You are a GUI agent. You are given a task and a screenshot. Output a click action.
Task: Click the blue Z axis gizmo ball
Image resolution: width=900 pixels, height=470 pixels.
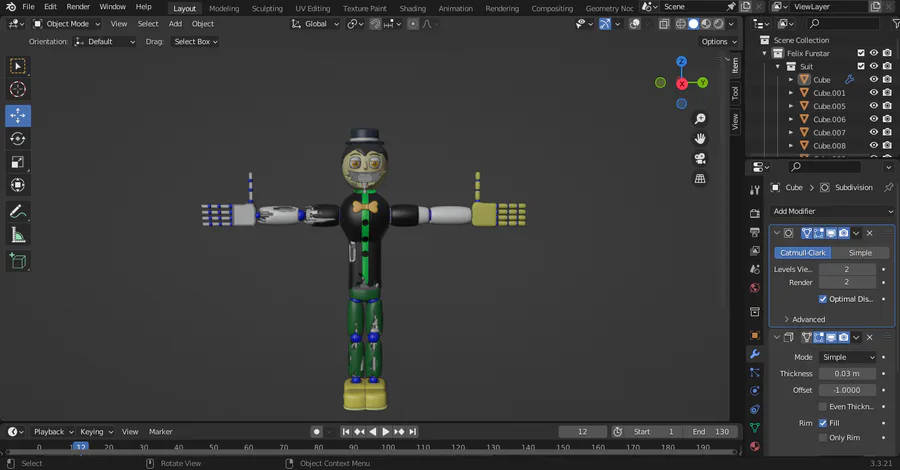tap(681, 61)
